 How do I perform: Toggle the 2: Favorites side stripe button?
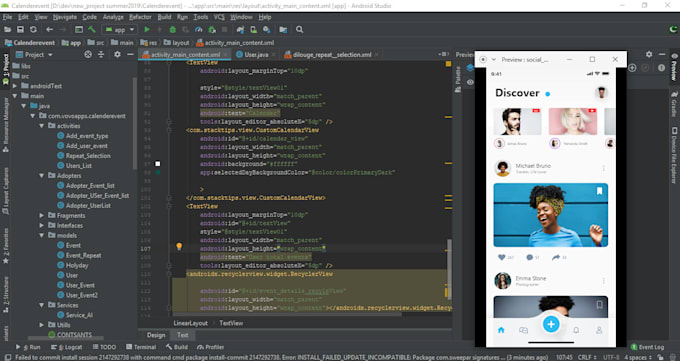pos(6,246)
